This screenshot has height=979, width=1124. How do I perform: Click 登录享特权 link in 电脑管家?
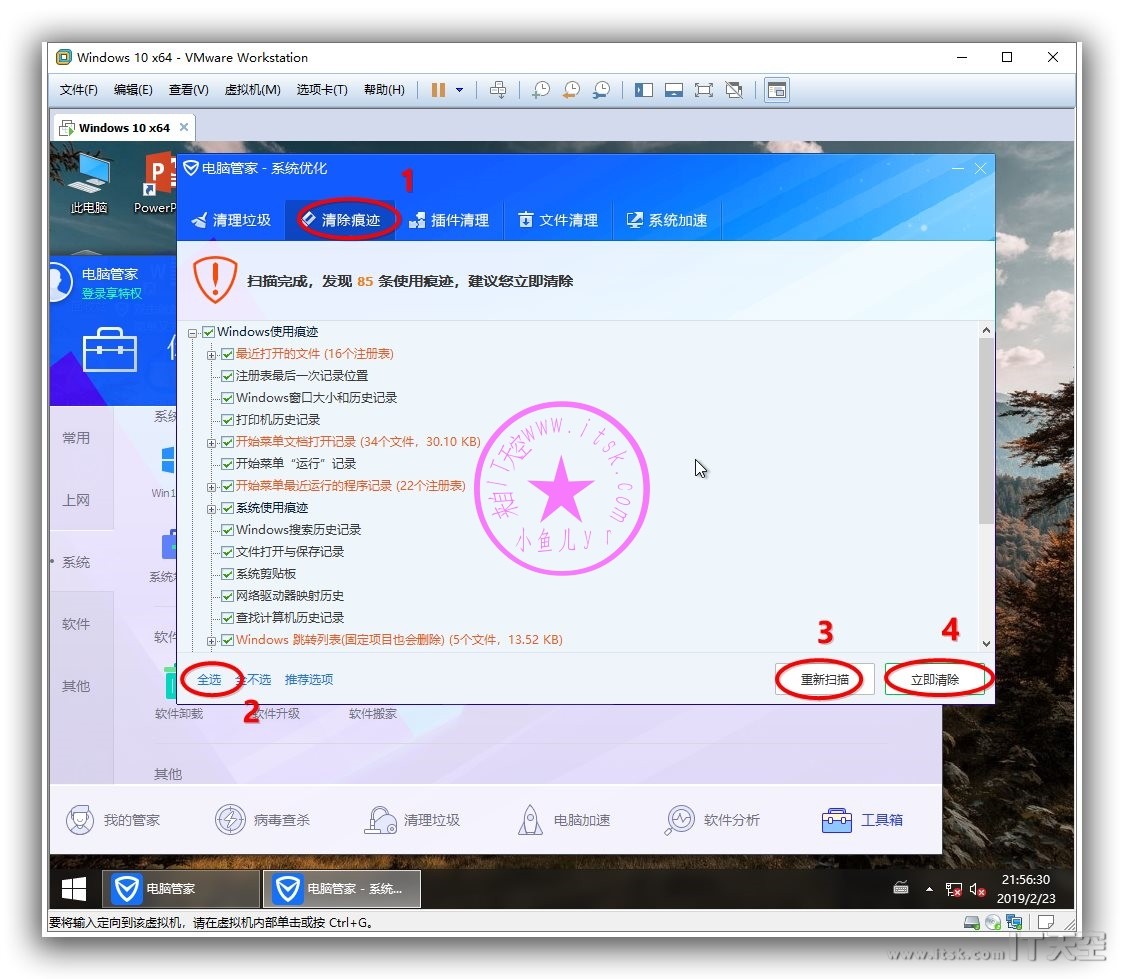tap(112, 294)
